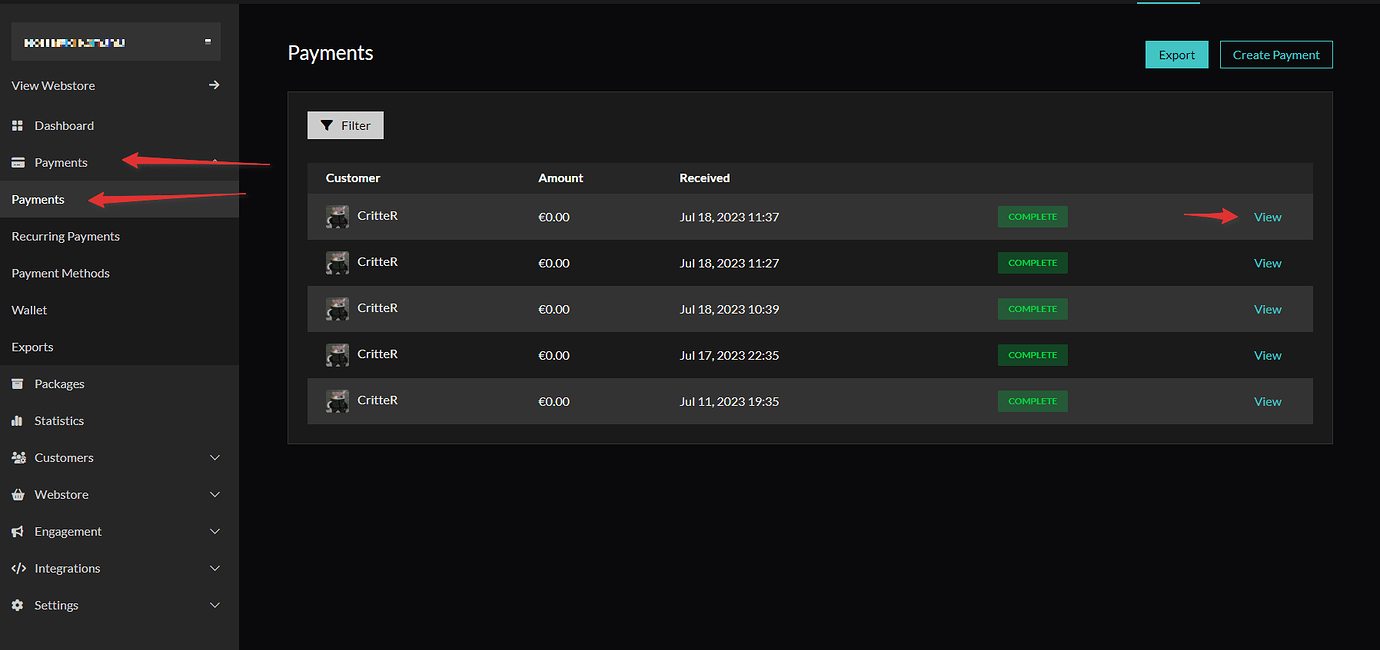Select the Dashboard grid icon

19,125
